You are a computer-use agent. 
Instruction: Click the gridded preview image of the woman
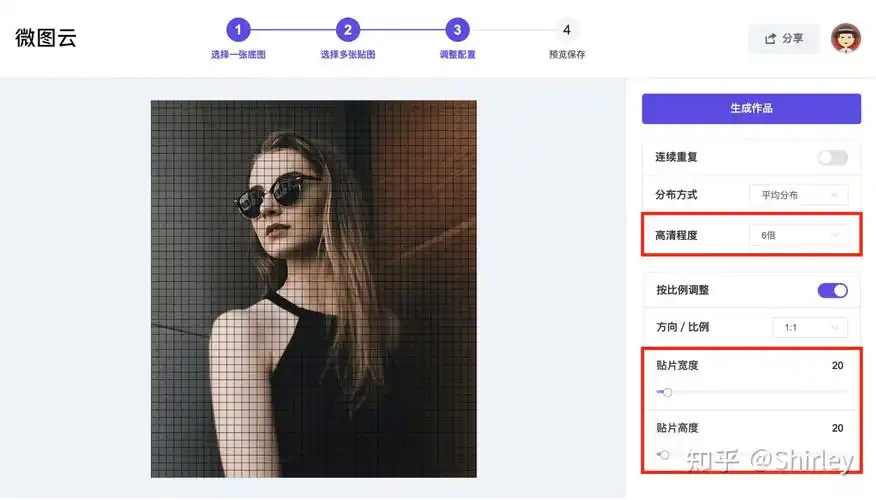pos(313,289)
